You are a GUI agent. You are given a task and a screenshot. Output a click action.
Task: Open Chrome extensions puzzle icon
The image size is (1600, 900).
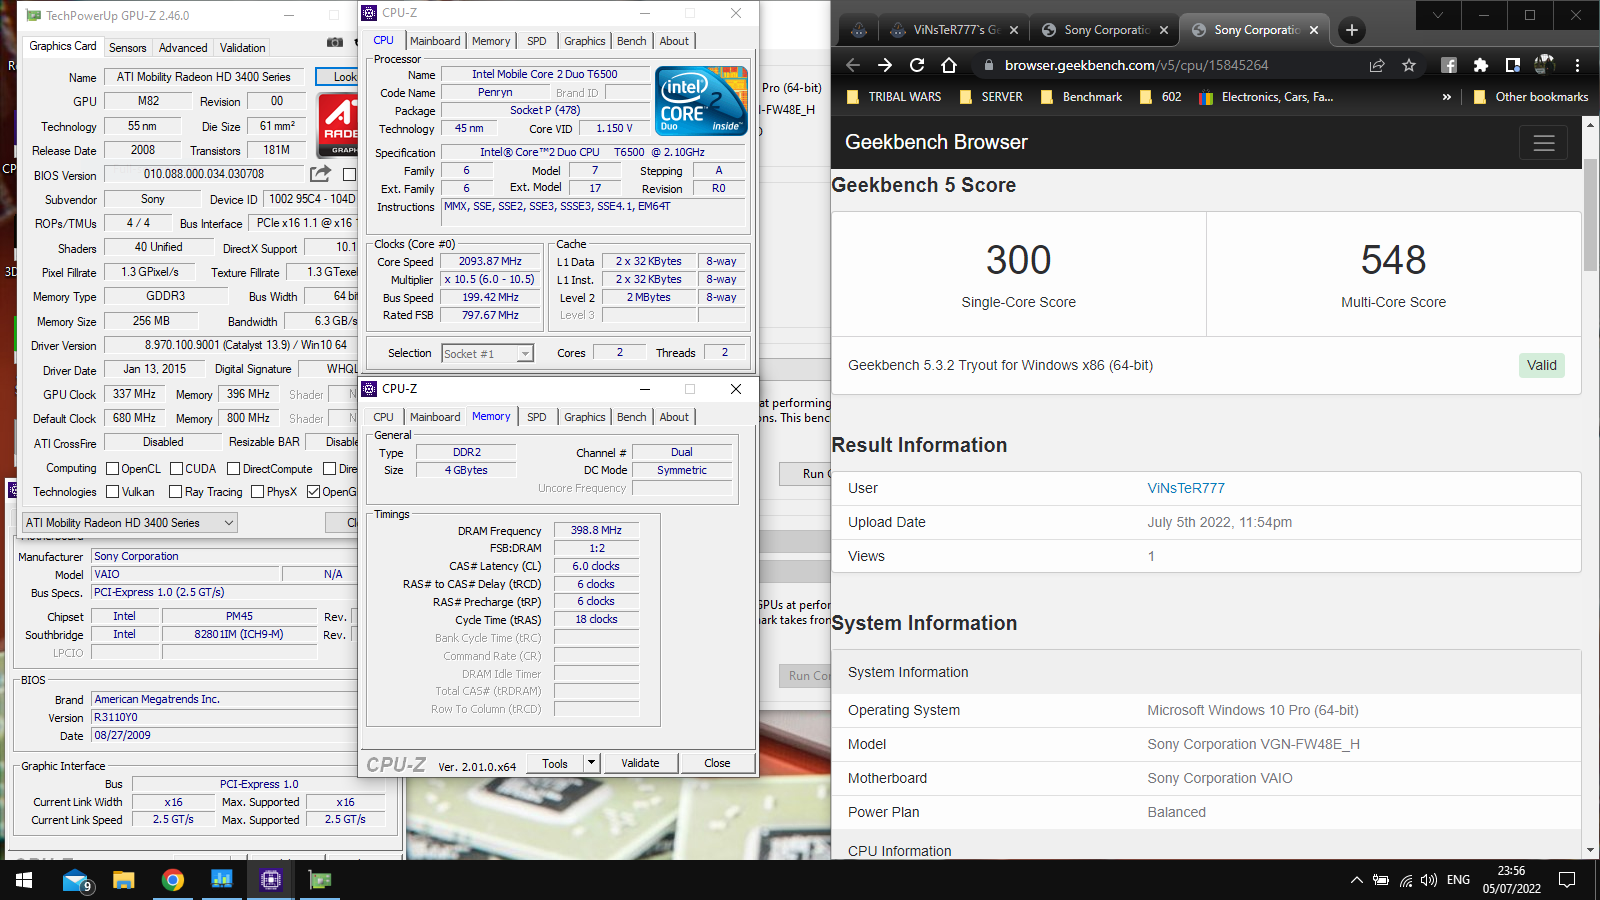click(1481, 65)
